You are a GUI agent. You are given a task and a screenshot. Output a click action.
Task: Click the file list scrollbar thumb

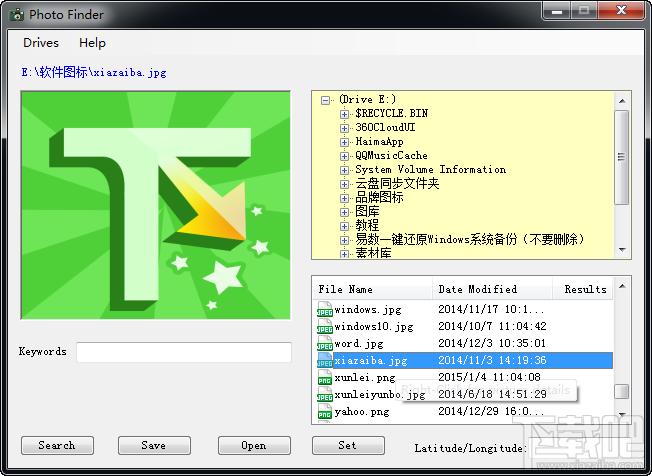tap(622, 391)
